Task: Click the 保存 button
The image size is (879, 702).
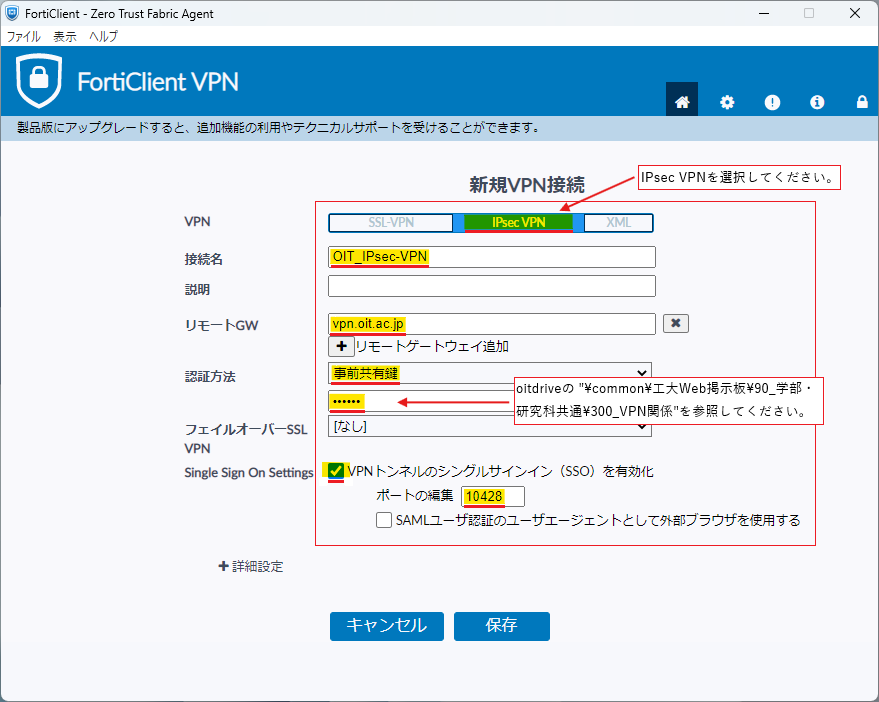Action: (x=501, y=626)
